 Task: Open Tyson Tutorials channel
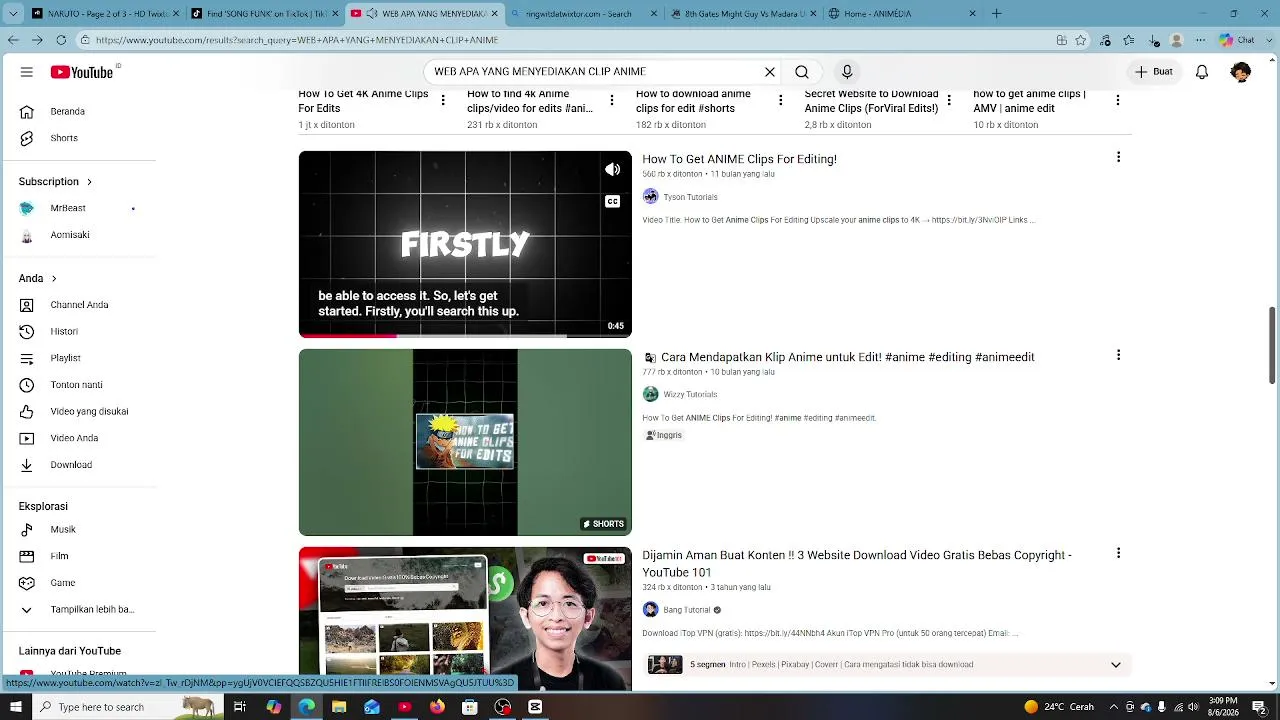coord(690,197)
